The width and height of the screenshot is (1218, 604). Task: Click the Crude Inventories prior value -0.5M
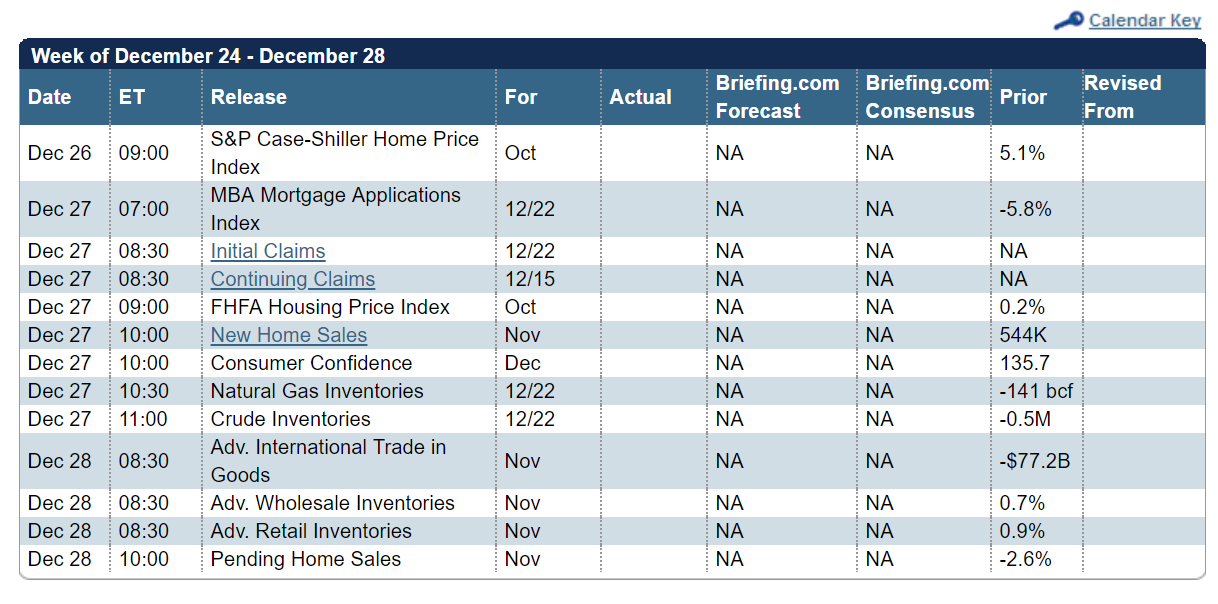1025,419
